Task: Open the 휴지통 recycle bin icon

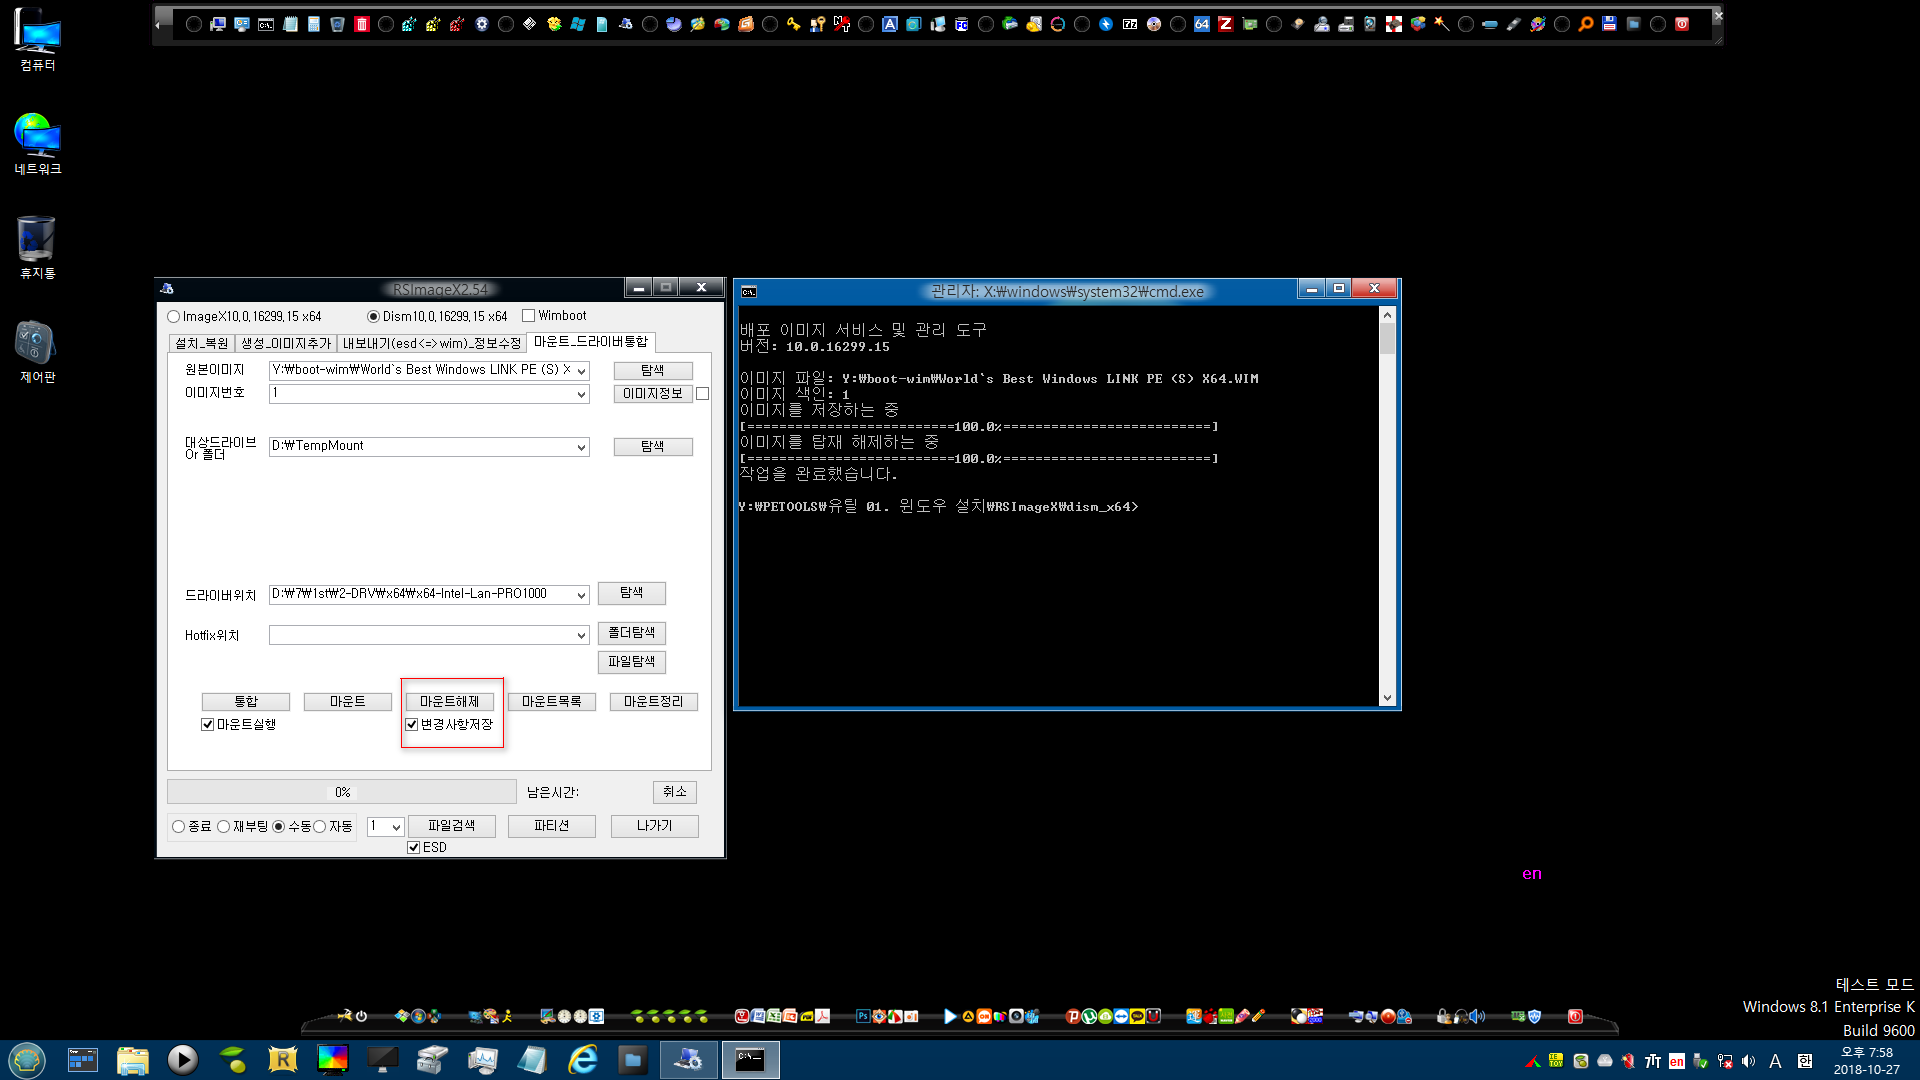Action: [37, 248]
